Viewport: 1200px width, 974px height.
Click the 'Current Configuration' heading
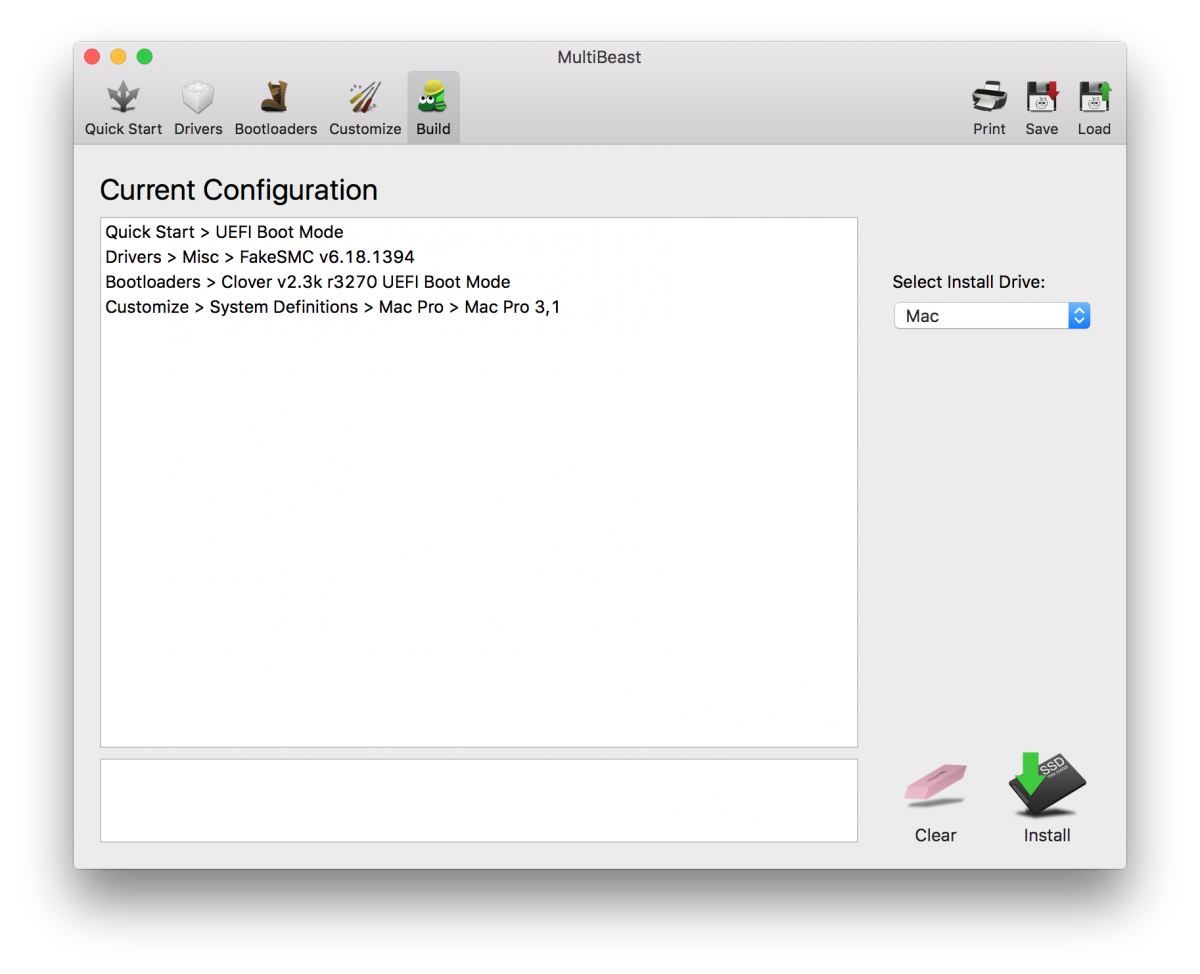239,190
